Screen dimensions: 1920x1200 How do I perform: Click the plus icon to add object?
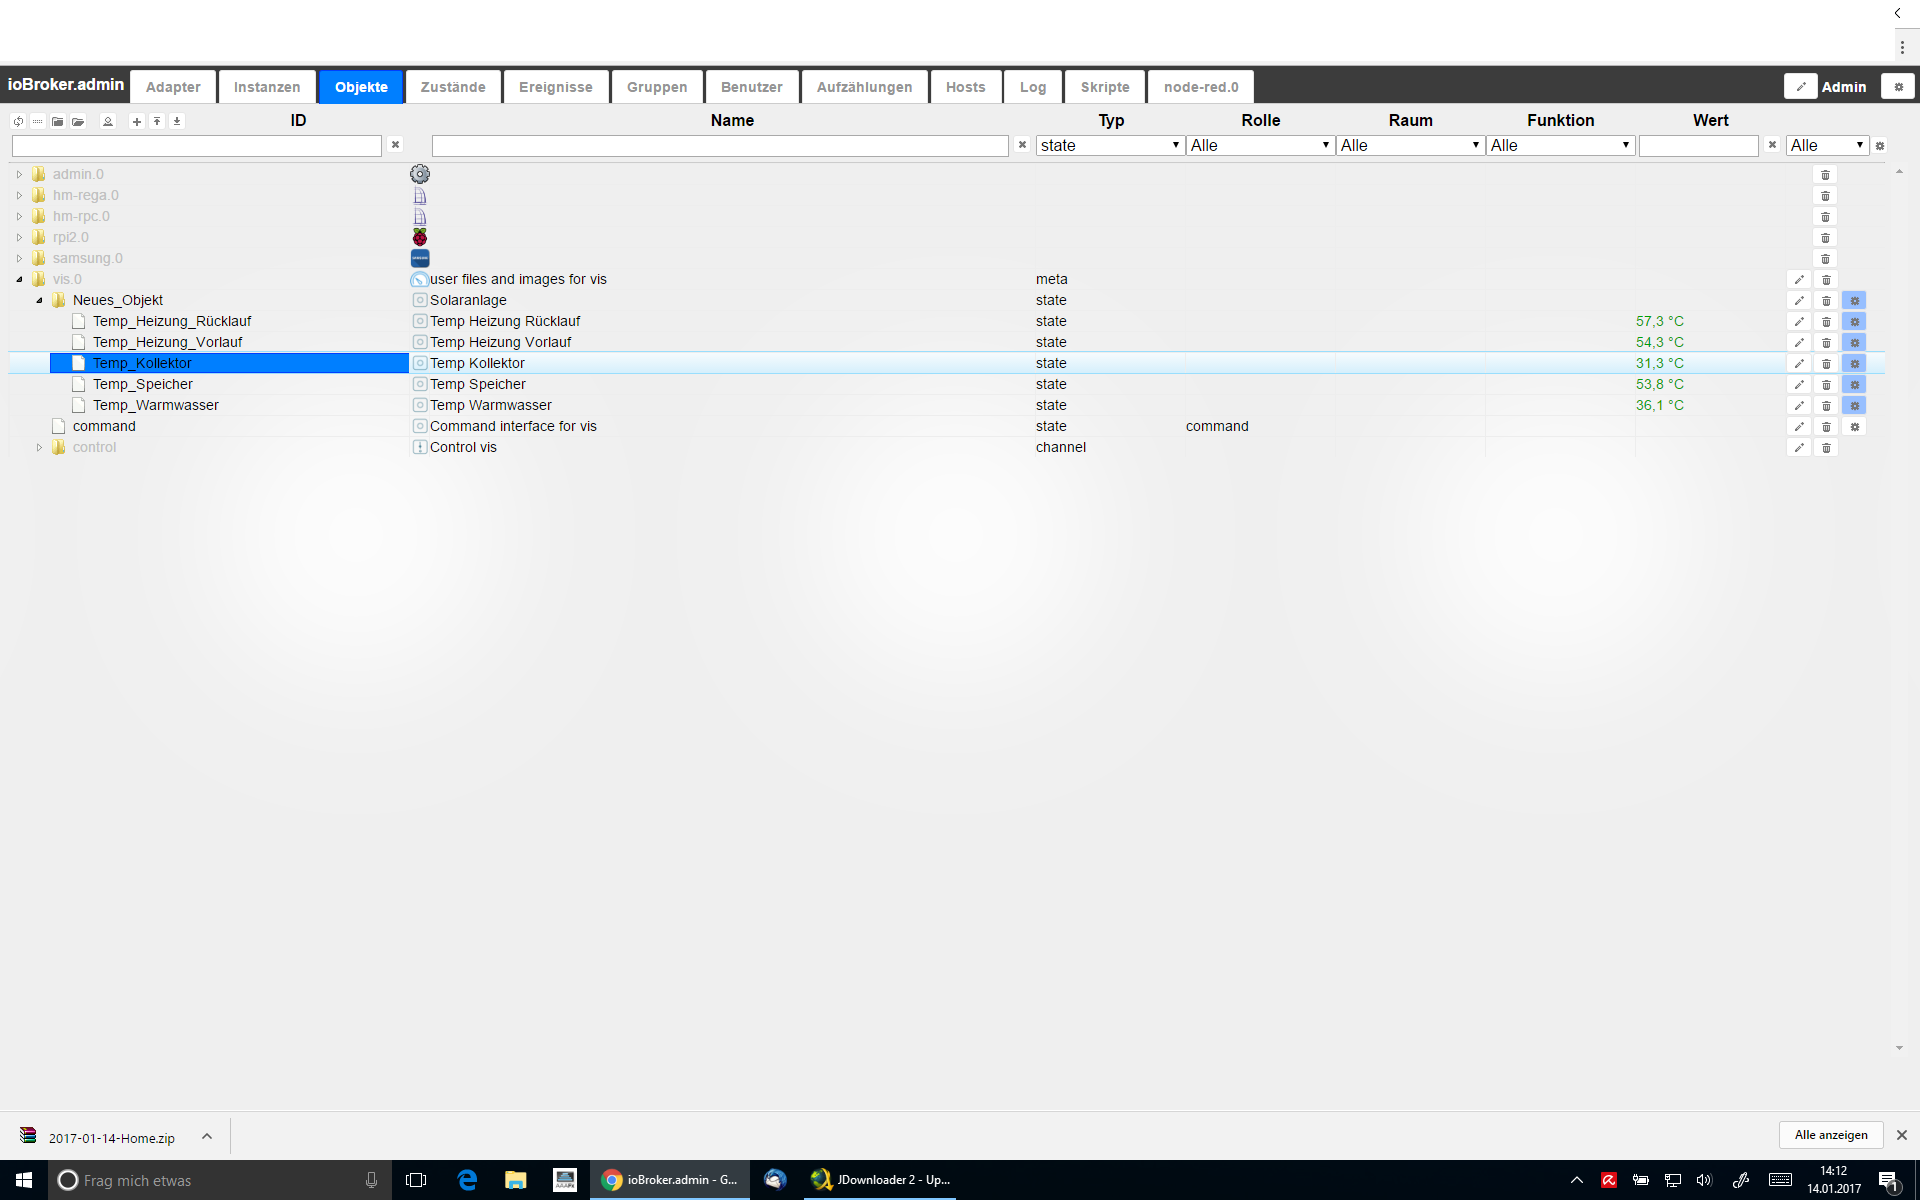click(x=137, y=121)
